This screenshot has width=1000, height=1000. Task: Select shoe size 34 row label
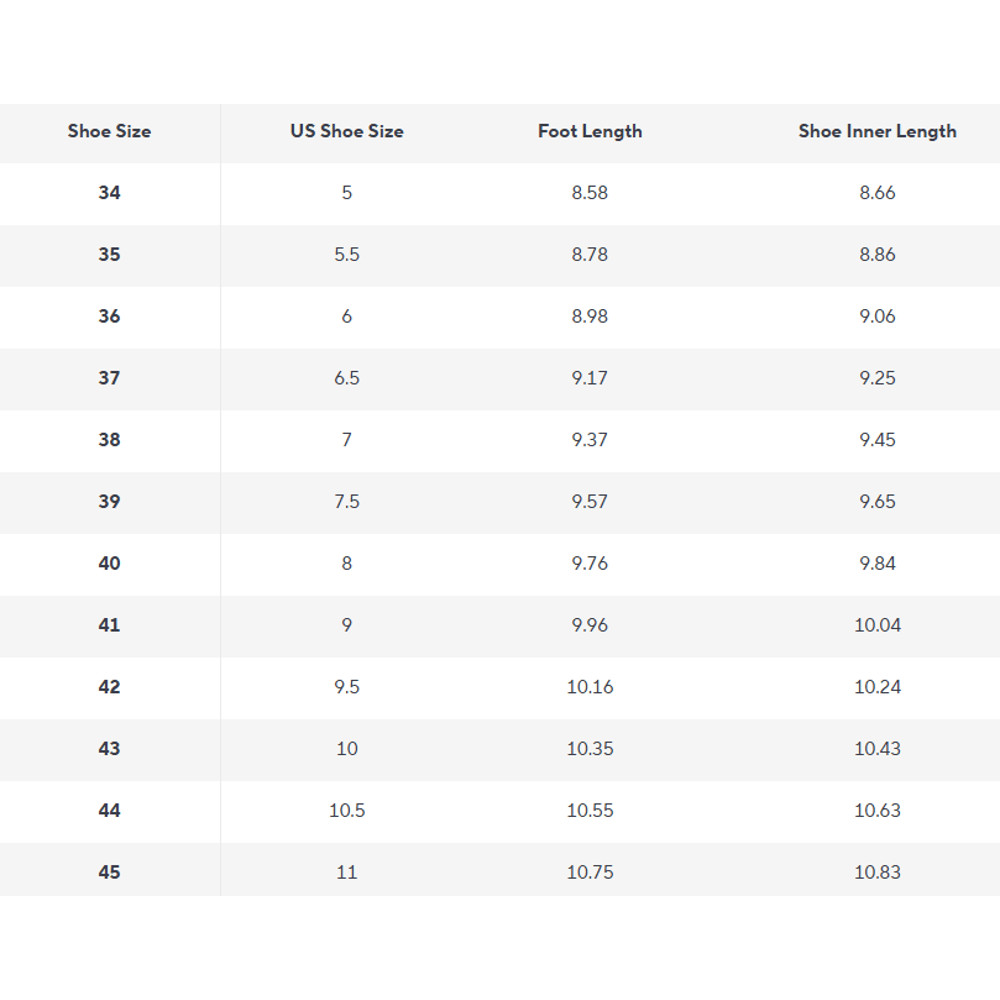coord(109,193)
